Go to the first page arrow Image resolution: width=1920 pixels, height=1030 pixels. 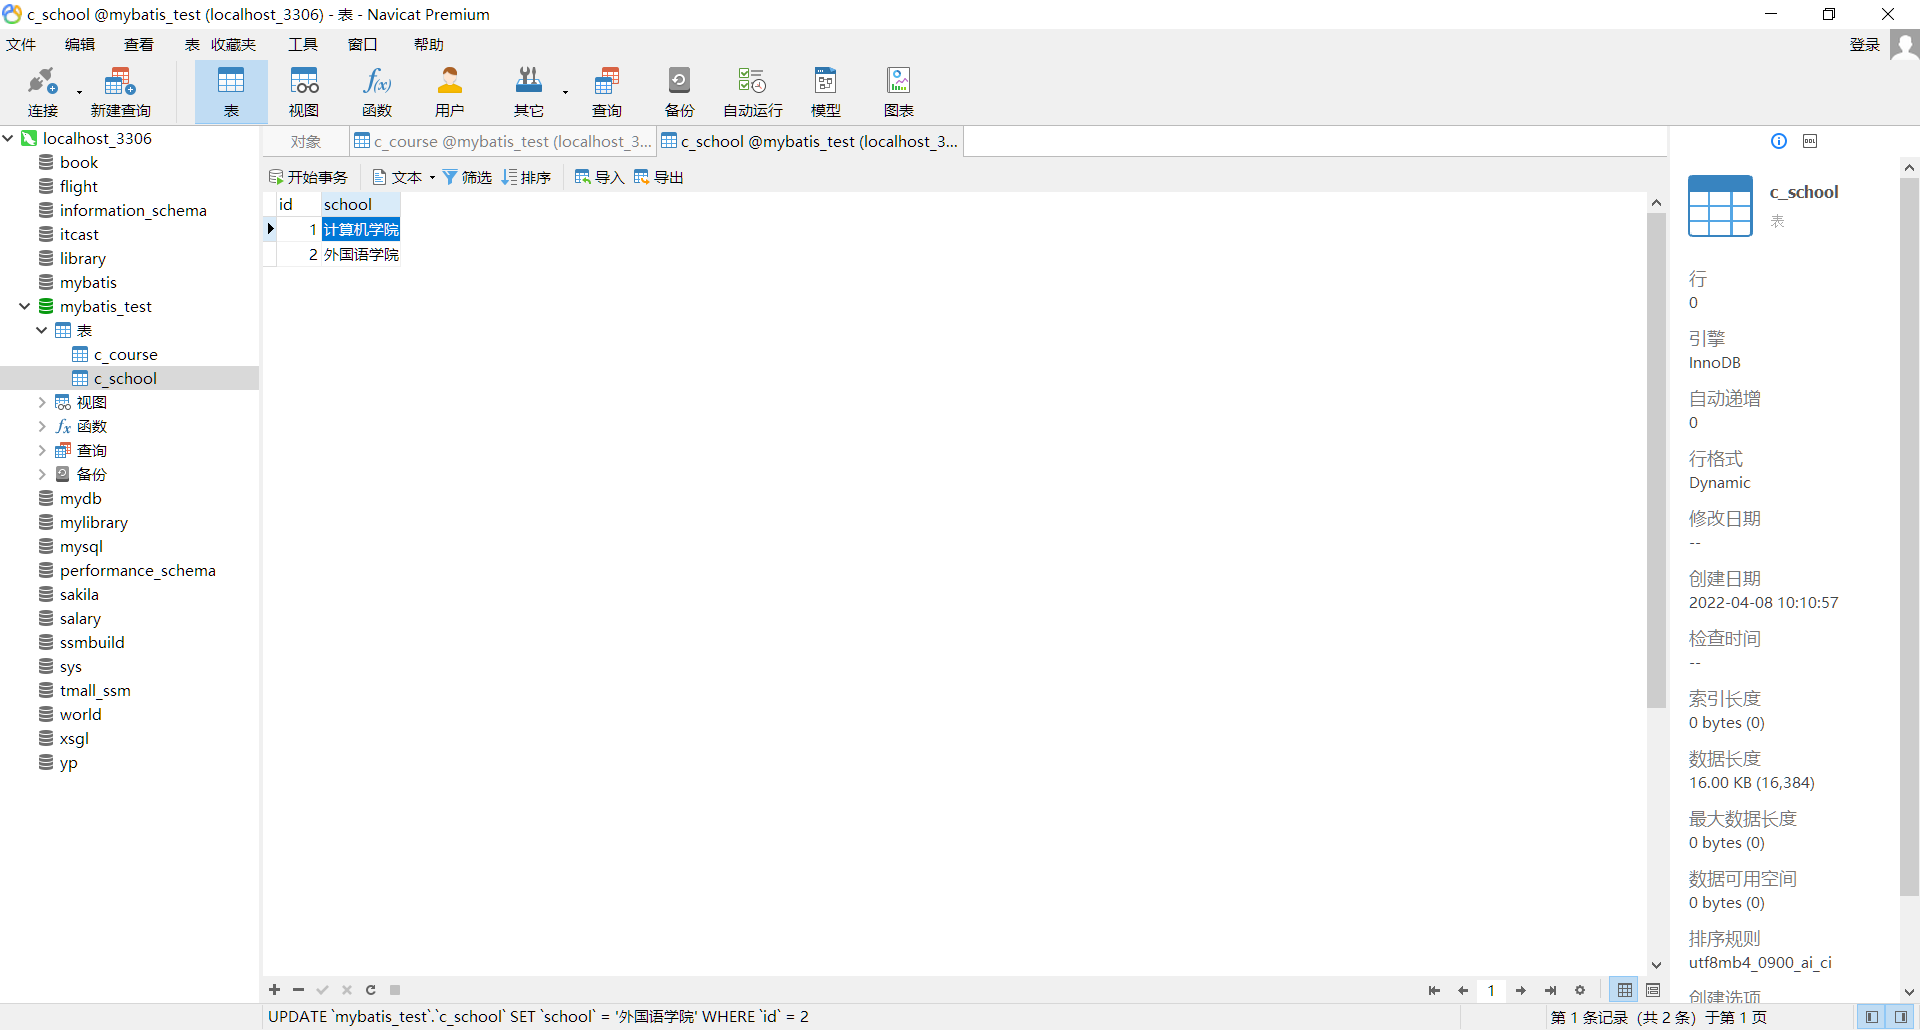[x=1434, y=990]
